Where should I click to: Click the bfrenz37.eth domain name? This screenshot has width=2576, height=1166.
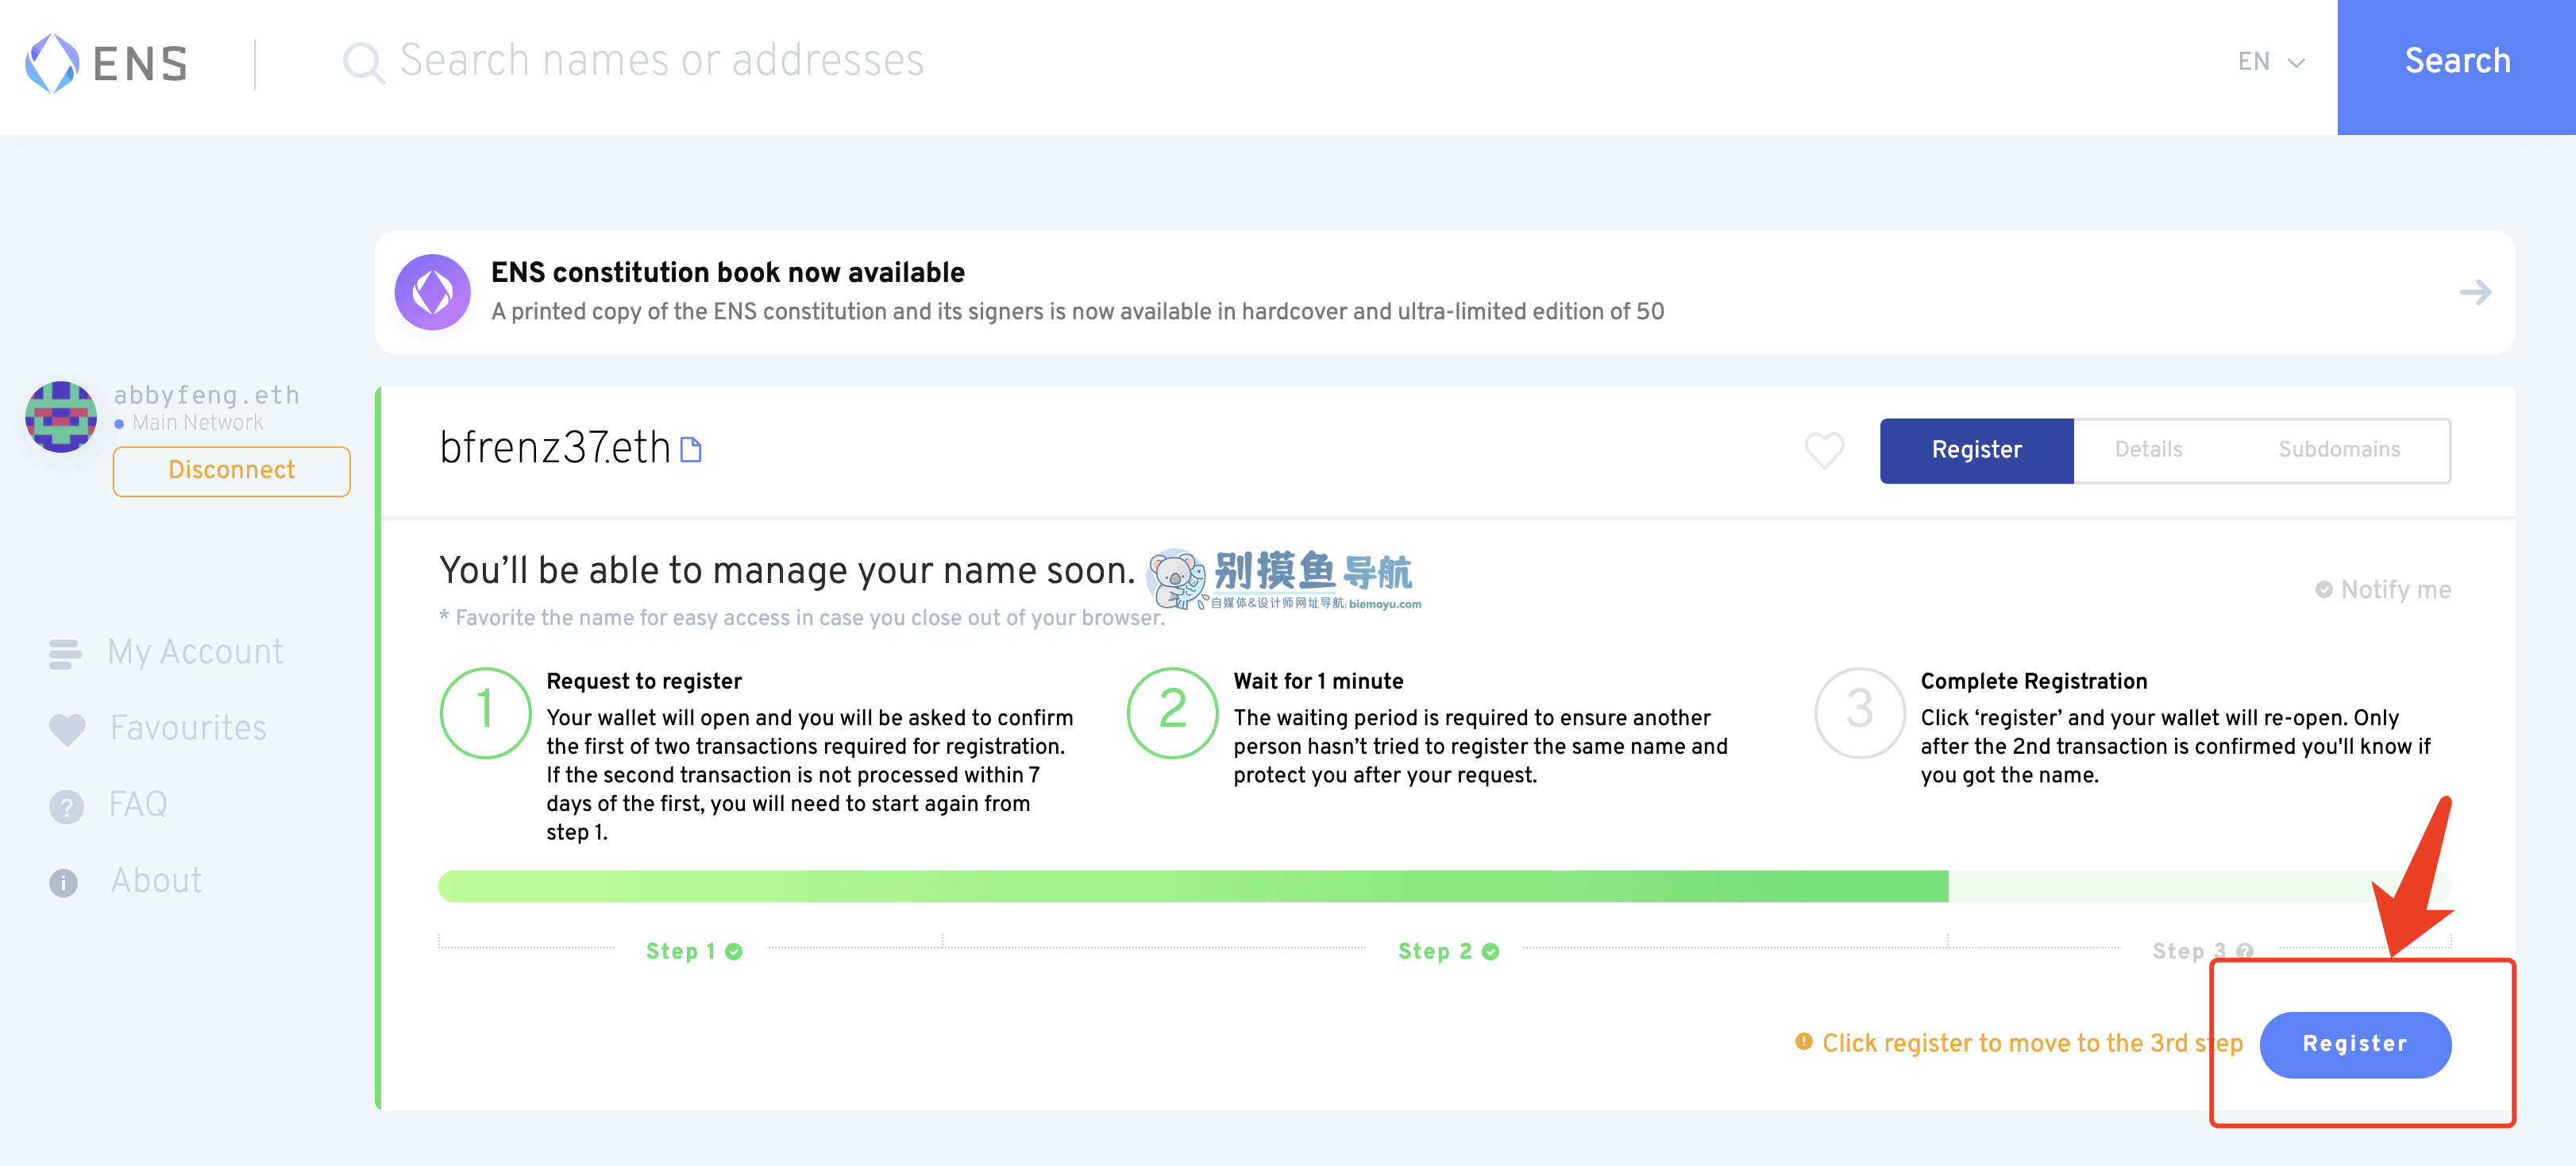(x=555, y=448)
